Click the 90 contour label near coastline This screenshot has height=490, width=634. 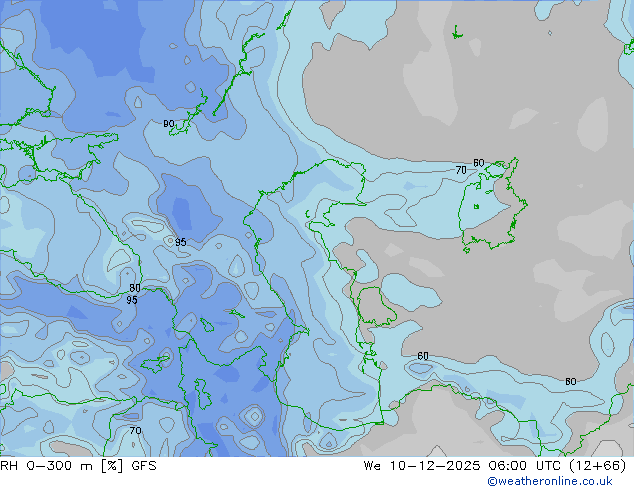click(169, 124)
